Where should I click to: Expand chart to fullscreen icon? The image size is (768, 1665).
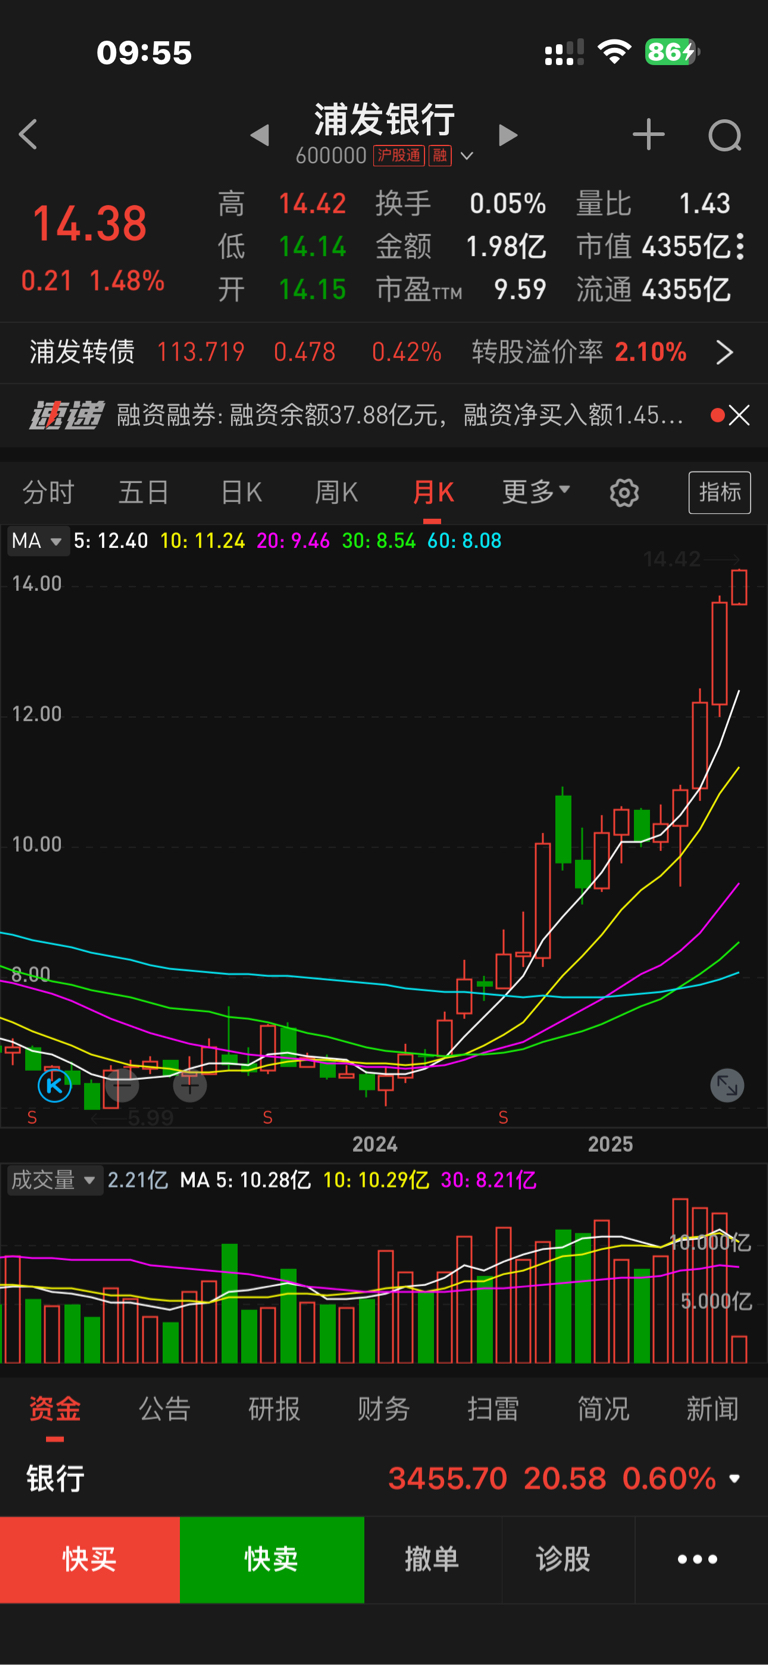727,1085
